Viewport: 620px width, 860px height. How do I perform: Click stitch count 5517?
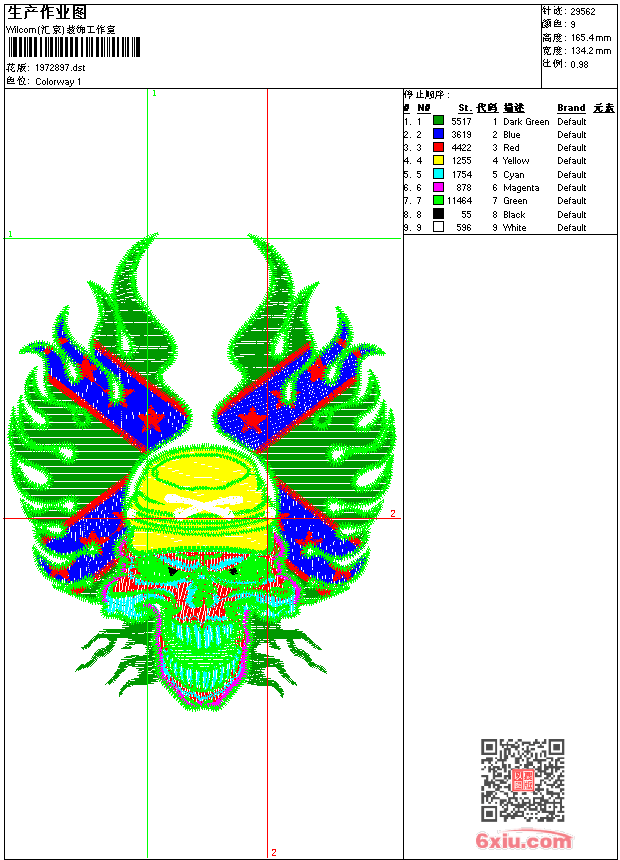[461, 122]
